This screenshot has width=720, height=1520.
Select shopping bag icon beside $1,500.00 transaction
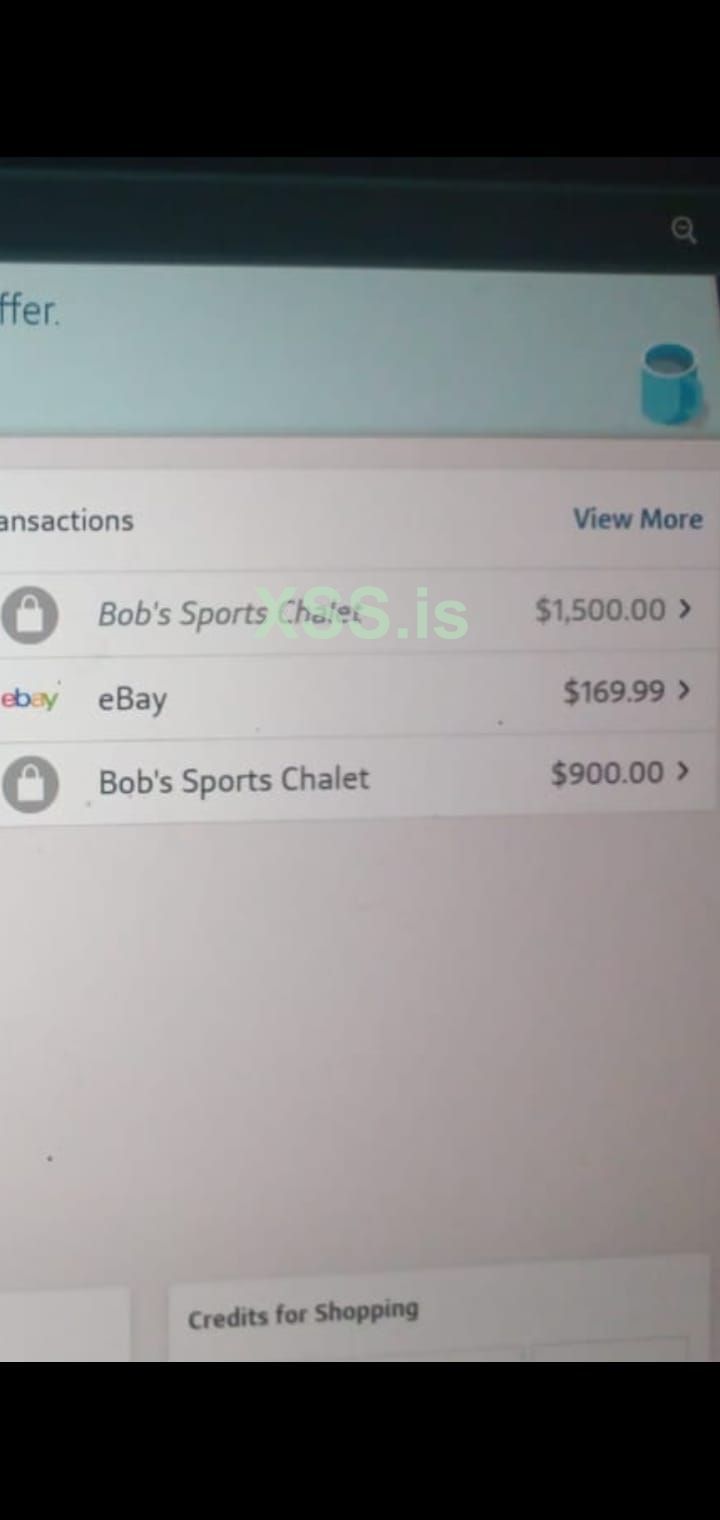pyautogui.click(x=29, y=613)
